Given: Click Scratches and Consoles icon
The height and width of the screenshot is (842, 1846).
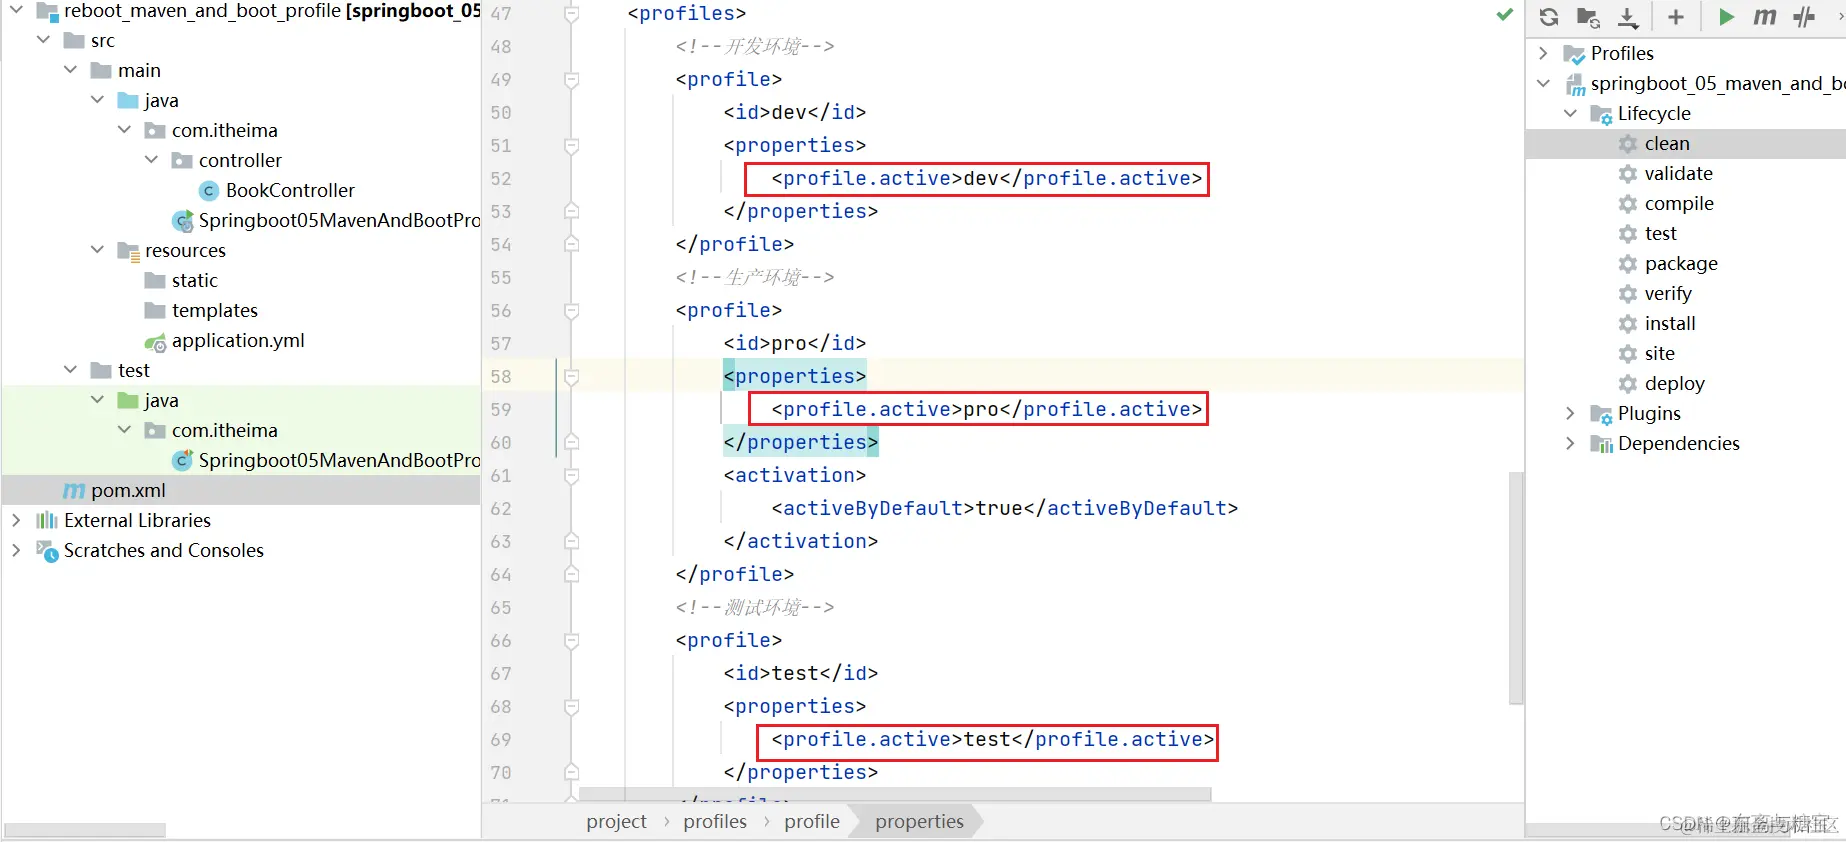Looking at the screenshot, I should pyautogui.click(x=47, y=551).
